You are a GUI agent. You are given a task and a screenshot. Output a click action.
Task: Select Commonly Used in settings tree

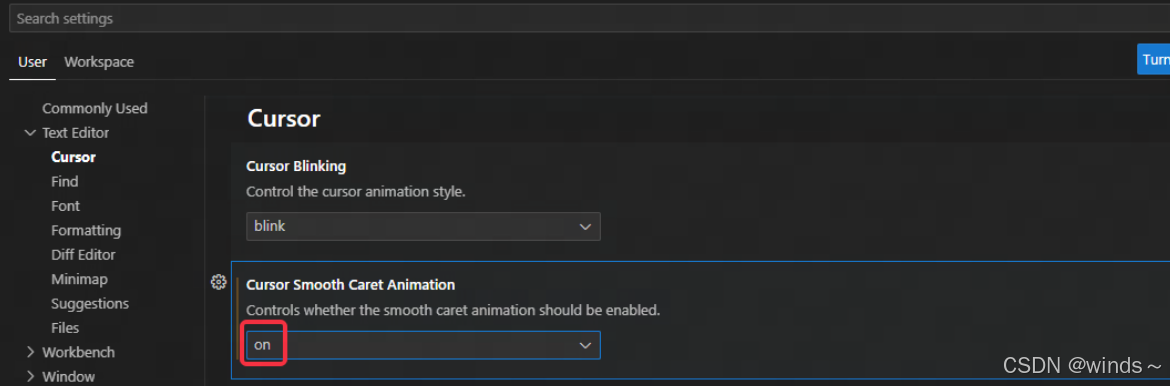click(95, 108)
